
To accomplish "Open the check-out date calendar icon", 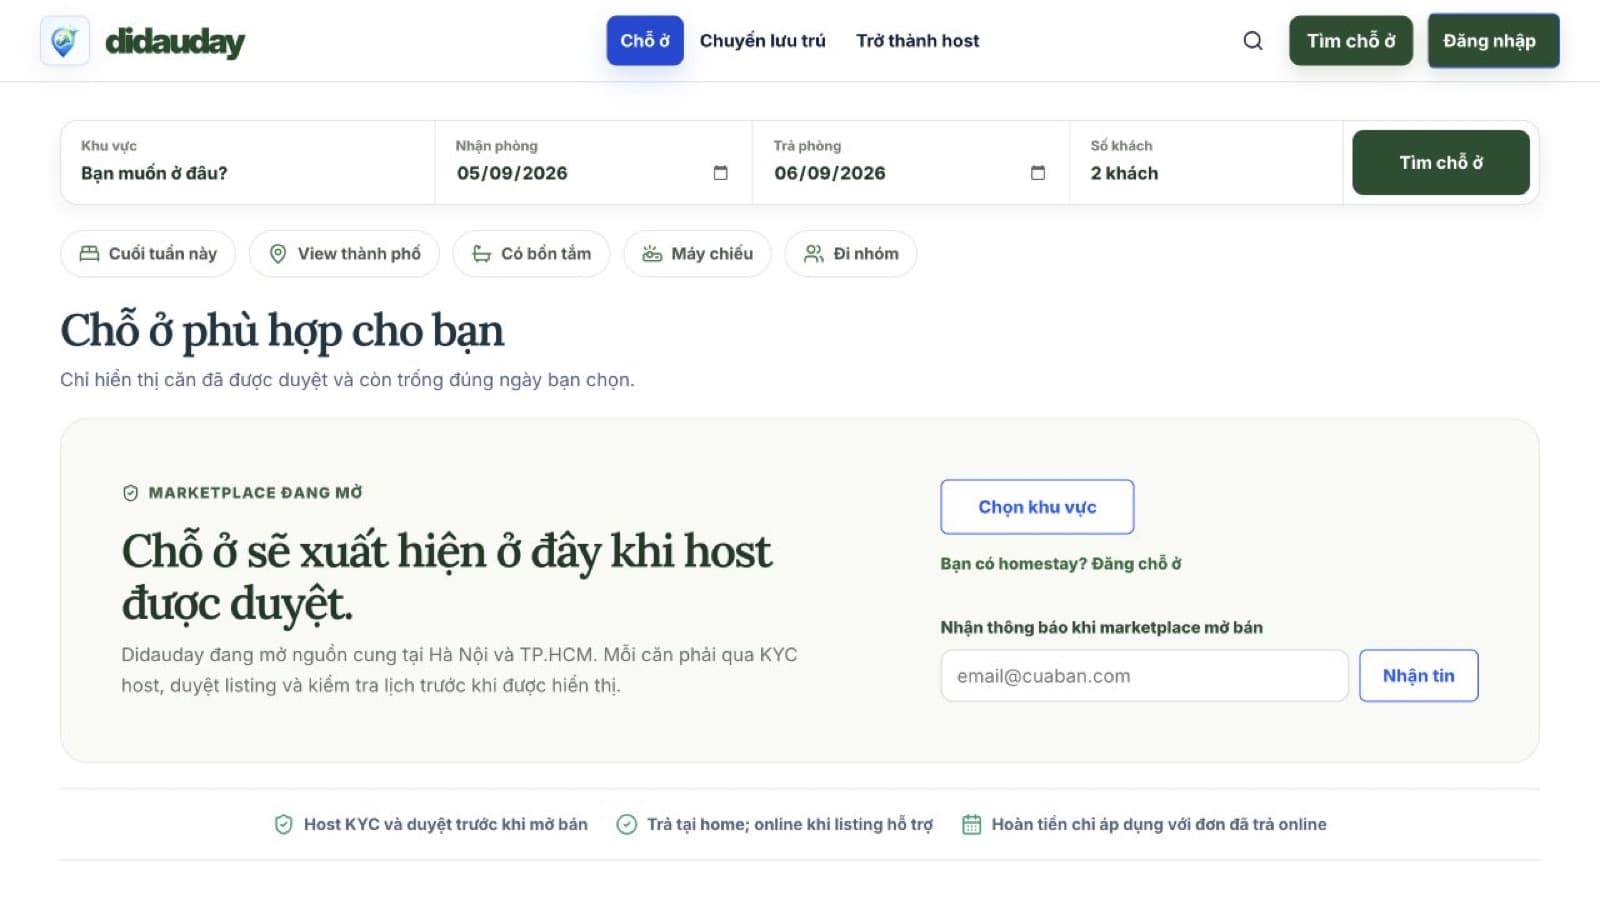I will tap(1037, 173).
